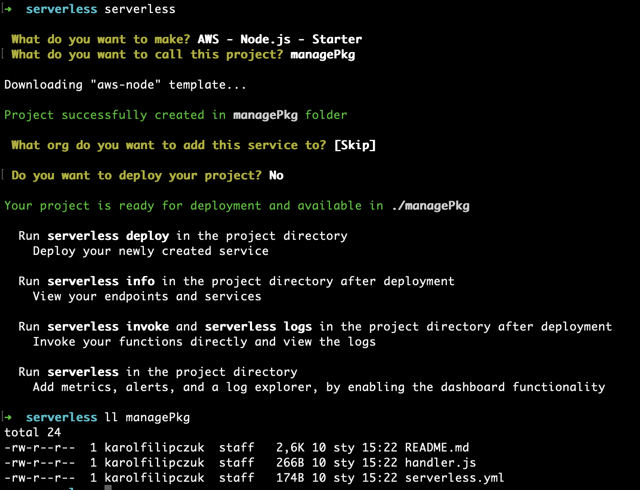
Task: Click the 'View your endpoints and services' line
Action: point(147,296)
